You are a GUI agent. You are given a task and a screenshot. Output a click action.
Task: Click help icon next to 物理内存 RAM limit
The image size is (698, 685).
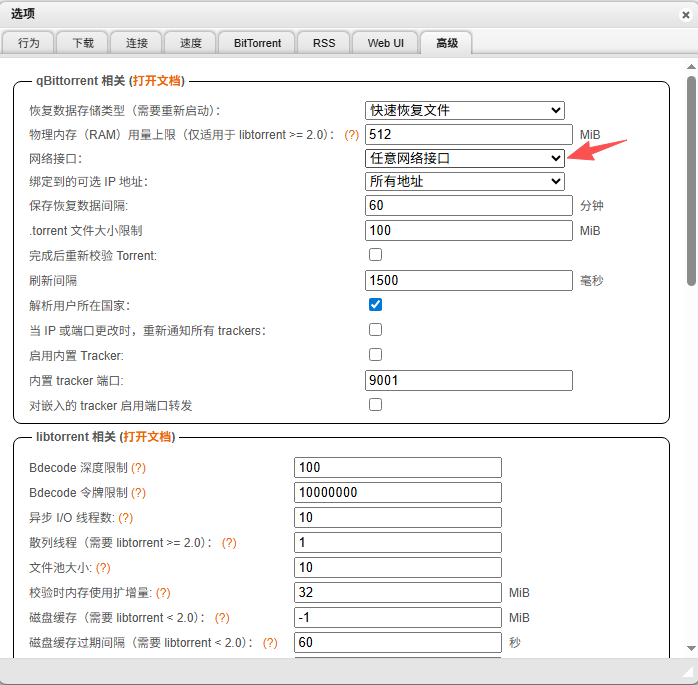(x=351, y=134)
